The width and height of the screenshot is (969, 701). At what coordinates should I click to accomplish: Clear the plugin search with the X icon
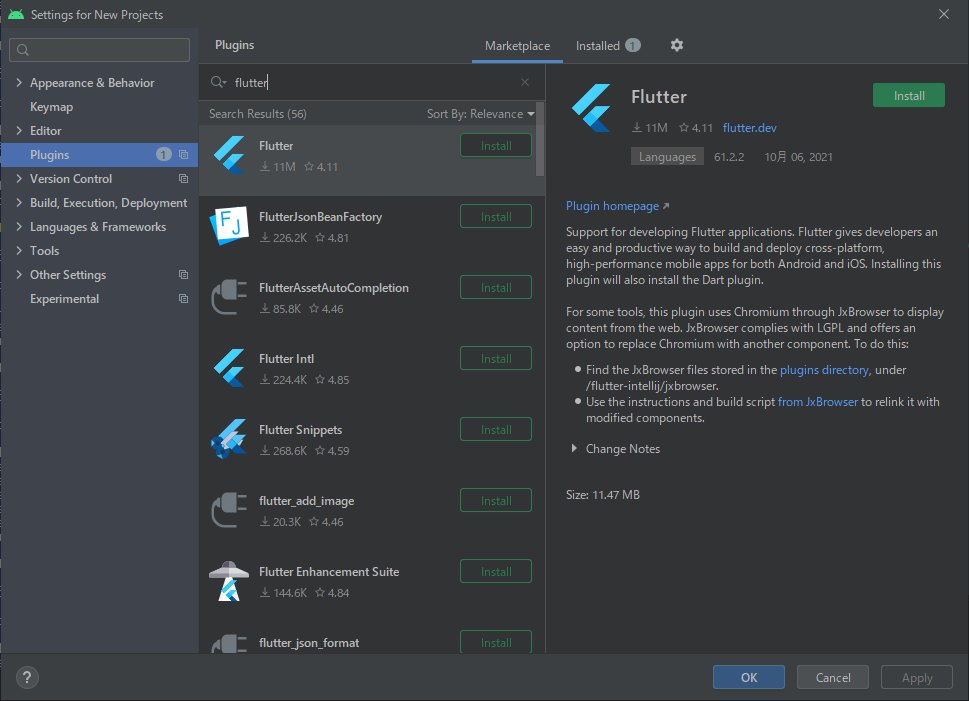pos(525,82)
